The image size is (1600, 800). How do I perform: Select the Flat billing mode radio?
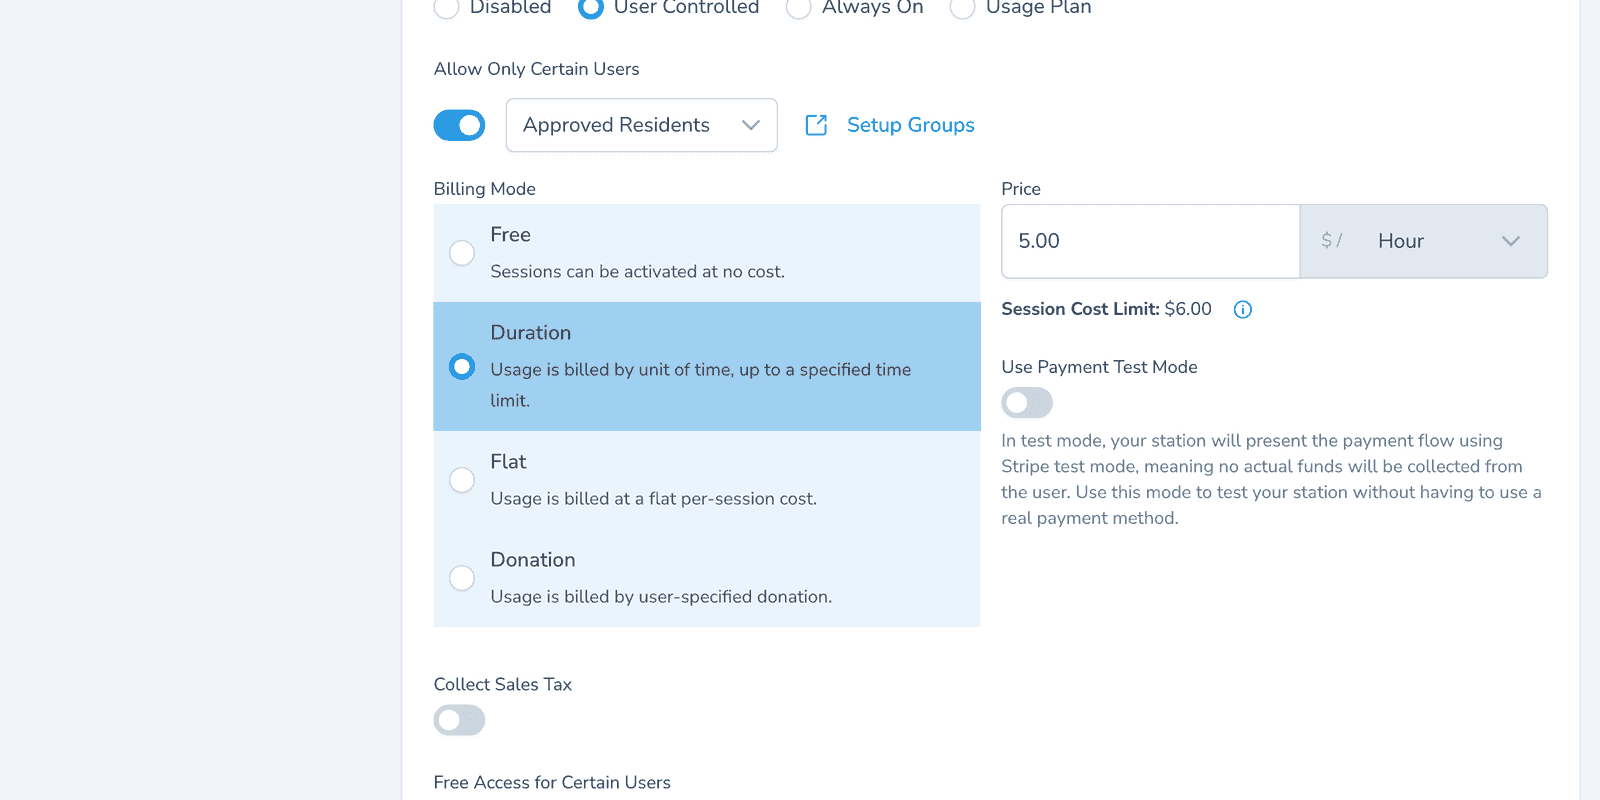click(462, 480)
